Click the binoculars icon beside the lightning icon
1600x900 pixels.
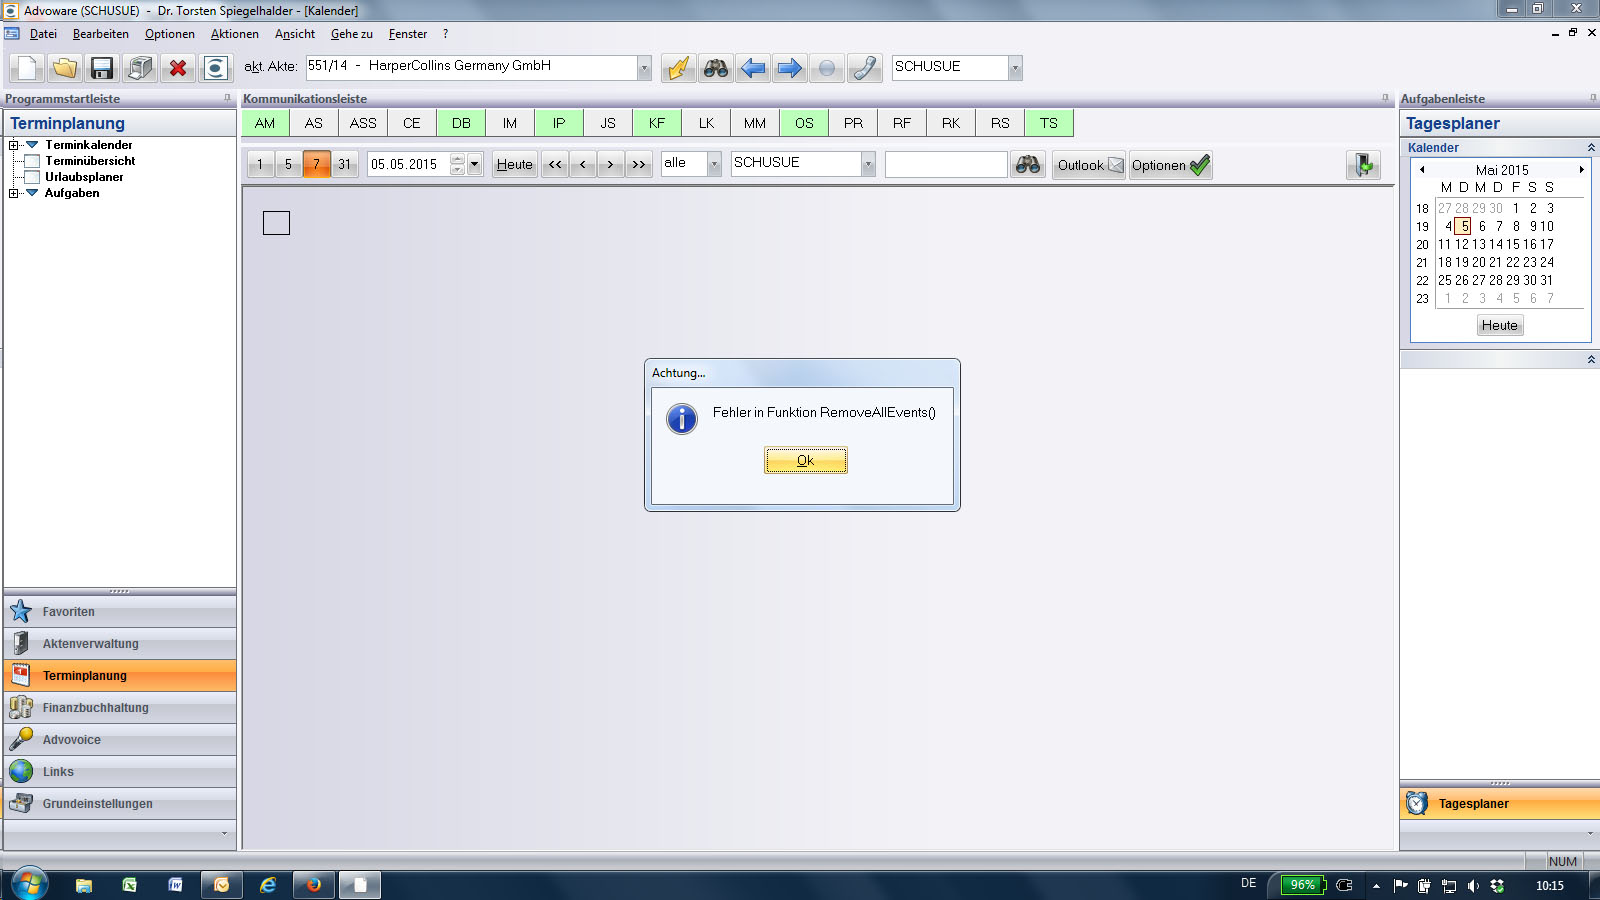click(x=716, y=68)
